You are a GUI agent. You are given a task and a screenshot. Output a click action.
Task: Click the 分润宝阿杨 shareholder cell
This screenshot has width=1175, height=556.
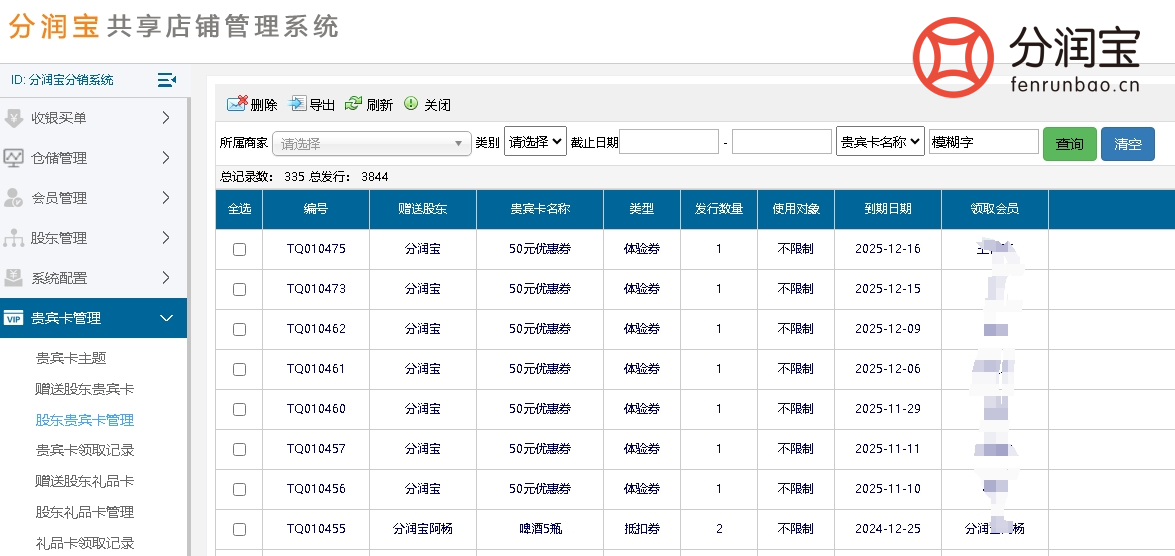click(x=423, y=529)
